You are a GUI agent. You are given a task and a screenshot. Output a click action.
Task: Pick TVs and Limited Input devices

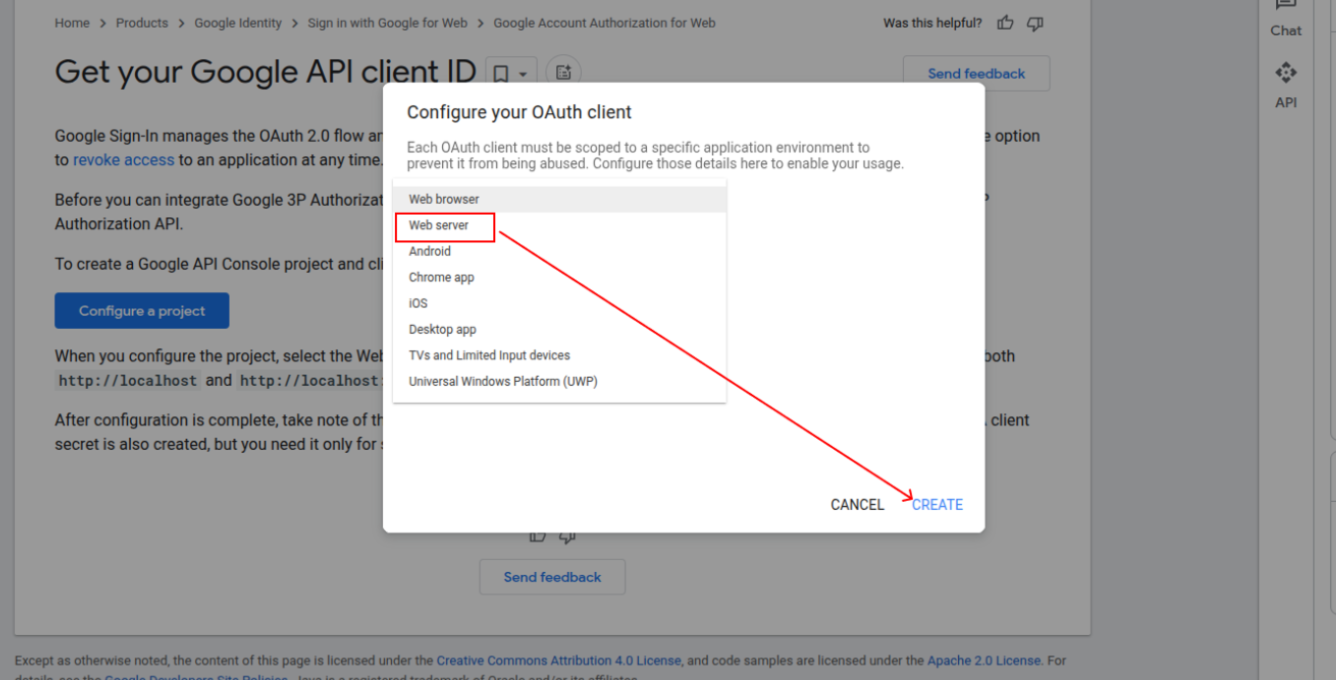pyautogui.click(x=559, y=355)
